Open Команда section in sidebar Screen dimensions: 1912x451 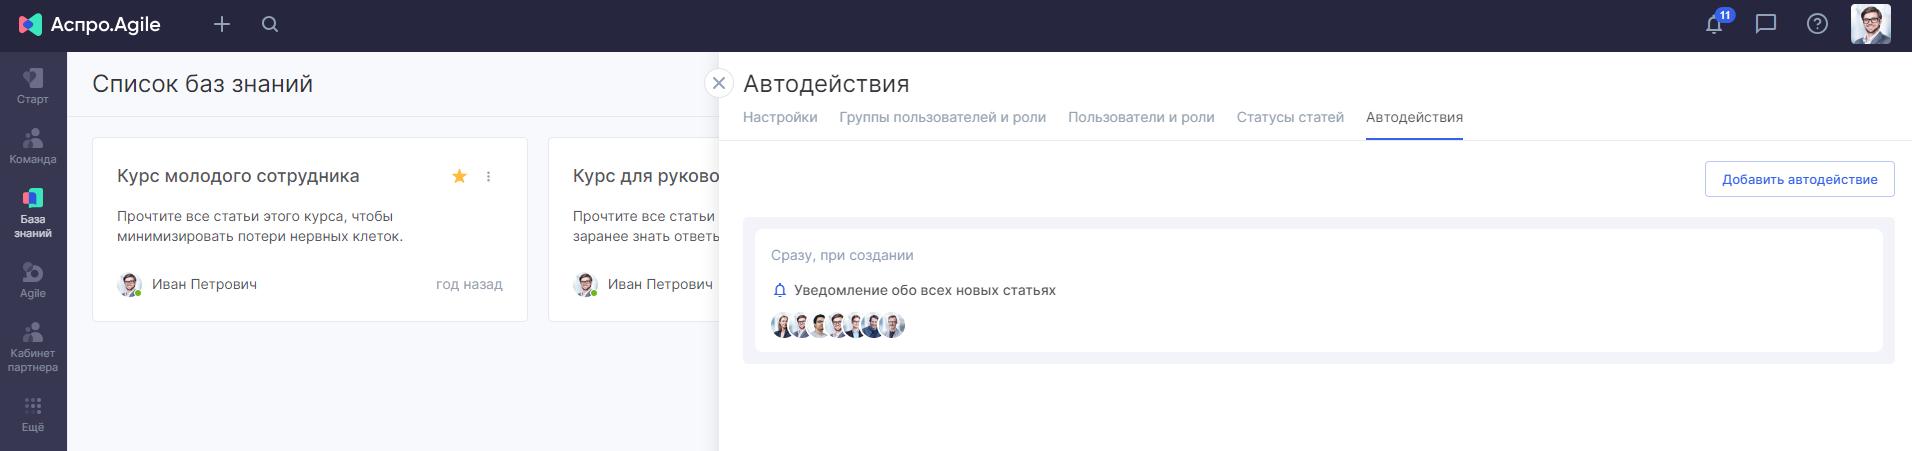point(33,146)
